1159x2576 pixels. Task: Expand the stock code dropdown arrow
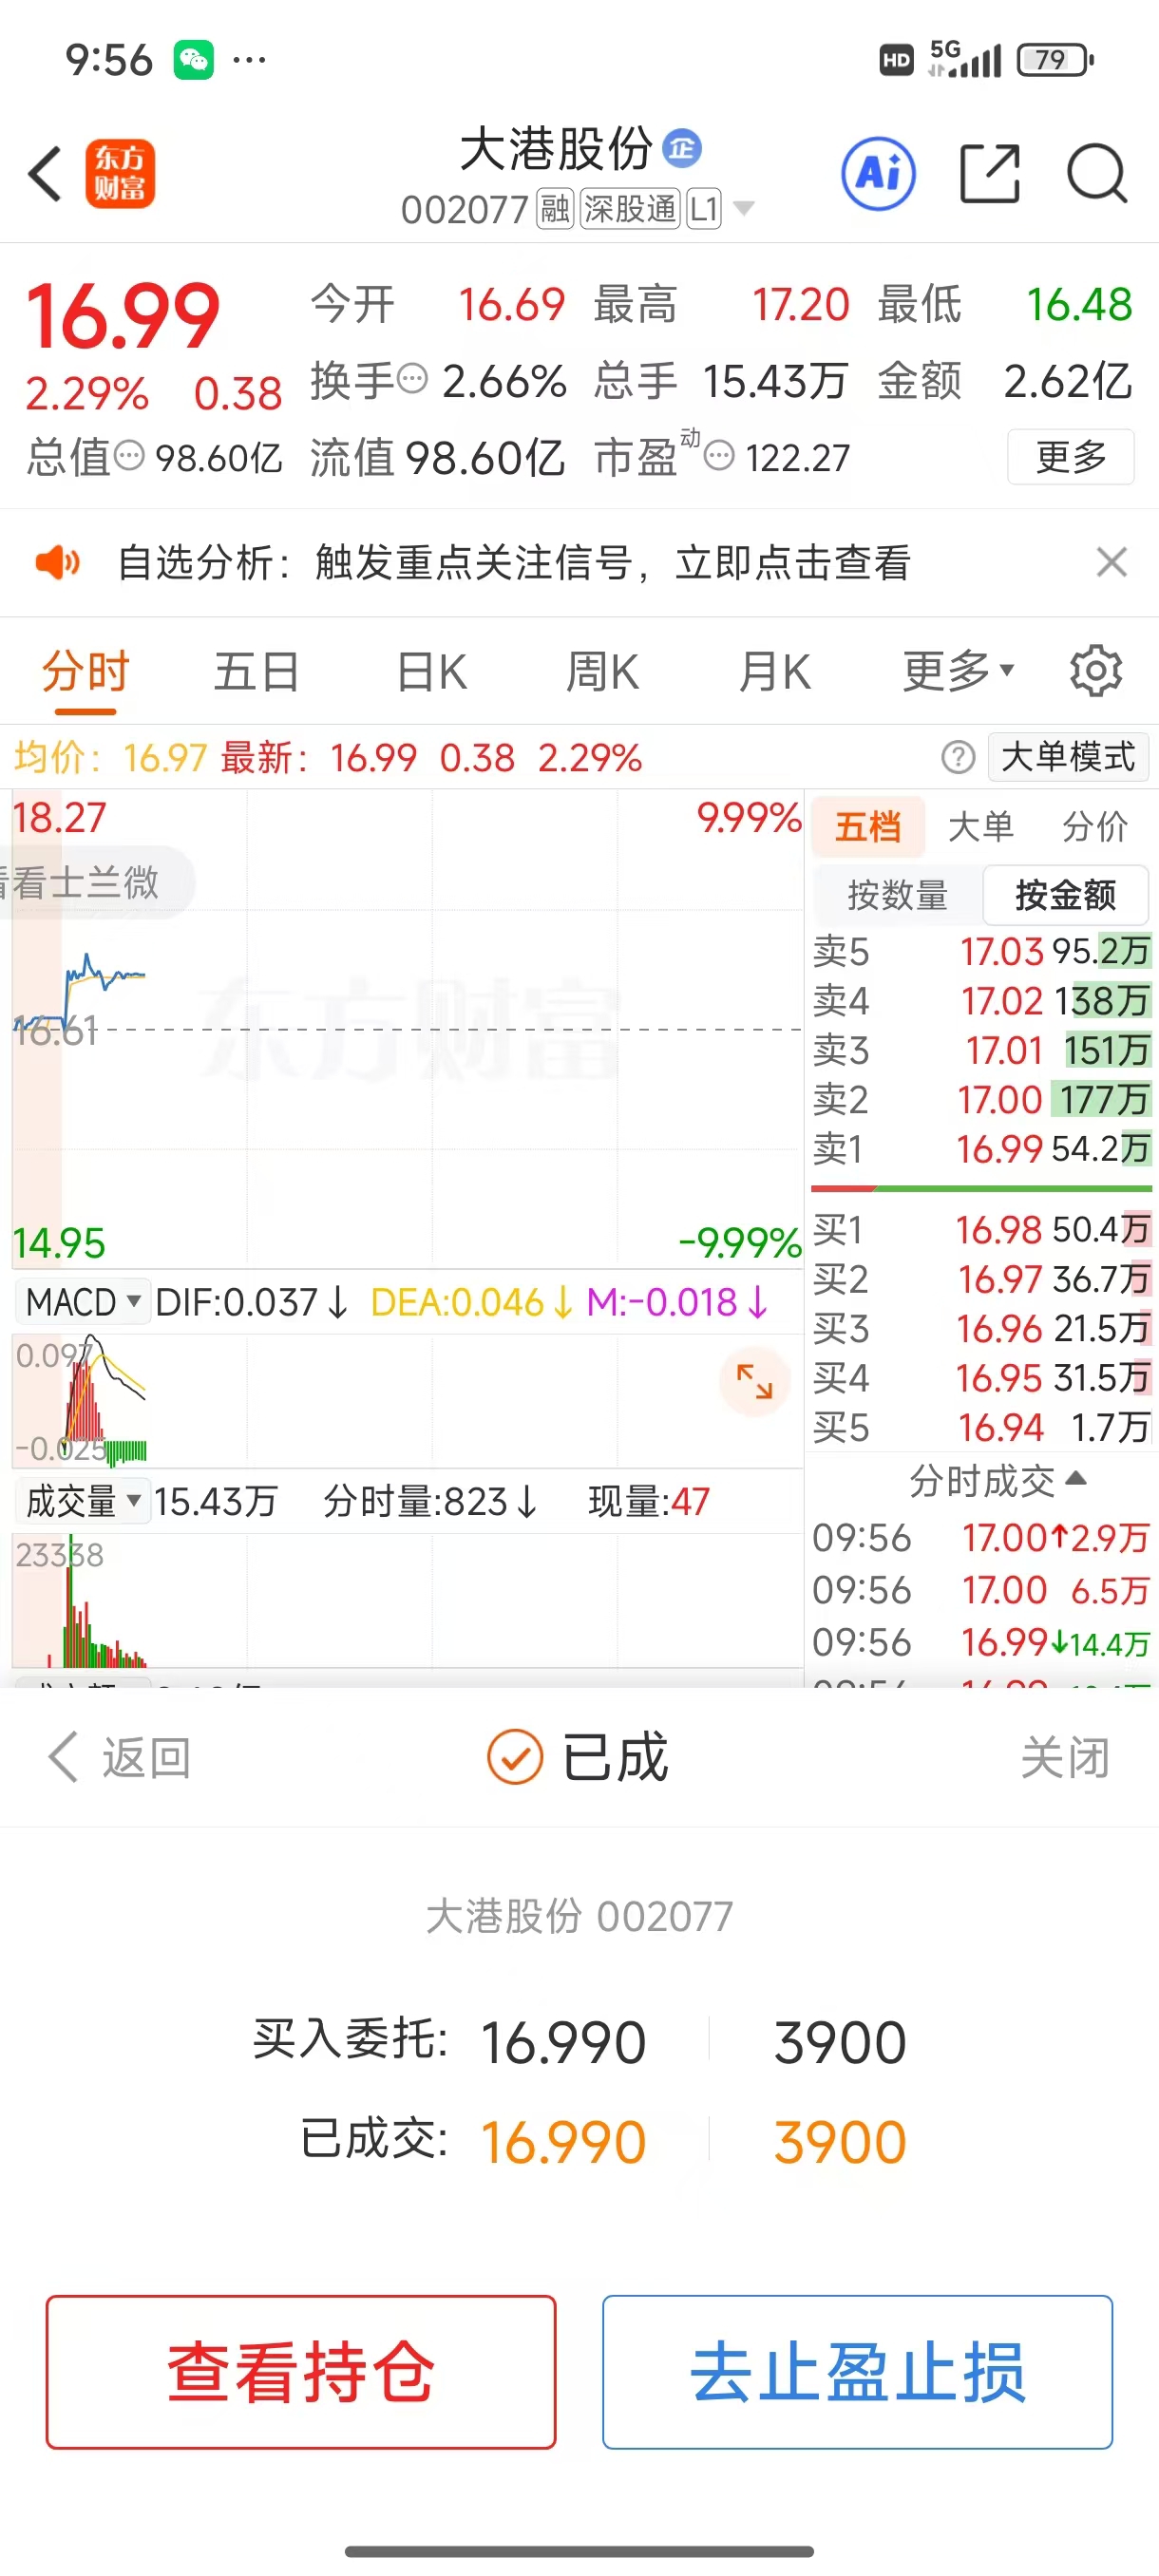pyautogui.click(x=743, y=209)
